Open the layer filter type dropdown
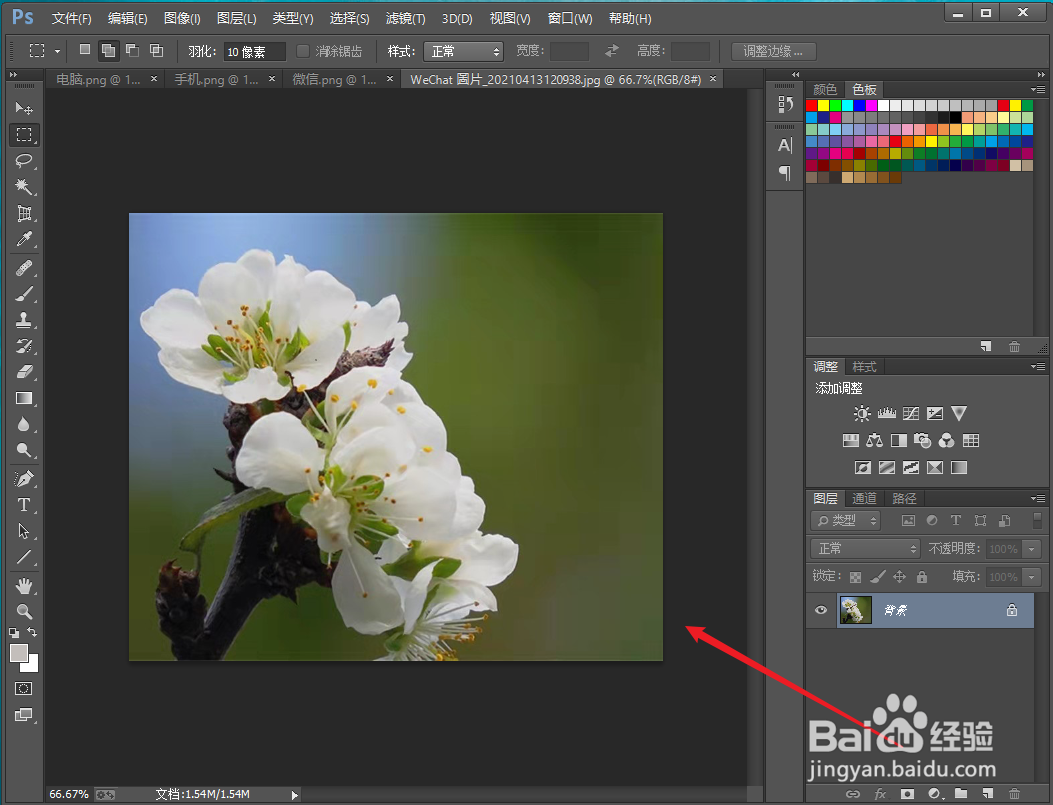Image resolution: width=1053 pixels, height=805 pixels. coord(845,520)
